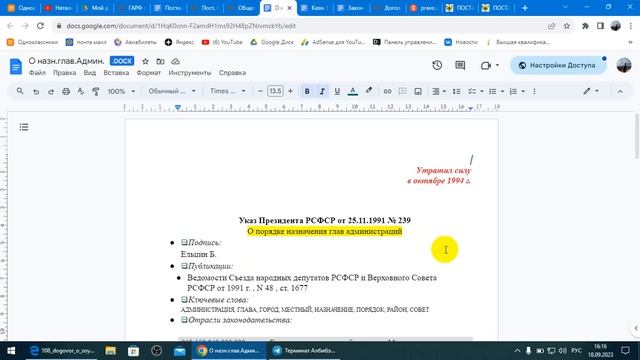
Task: Activate the paint format tool
Action: coord(96,91)
